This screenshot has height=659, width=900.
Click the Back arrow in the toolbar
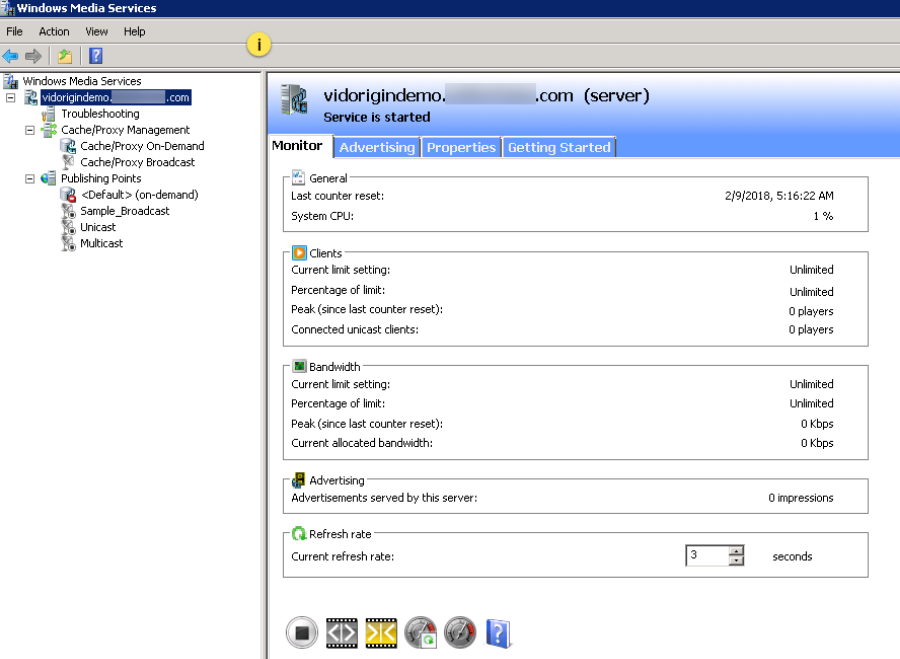(10, 56)
